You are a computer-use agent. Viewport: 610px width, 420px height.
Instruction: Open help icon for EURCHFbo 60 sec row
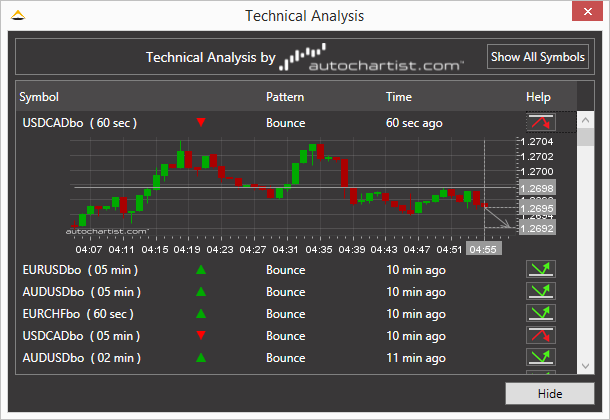coord(540,314)
